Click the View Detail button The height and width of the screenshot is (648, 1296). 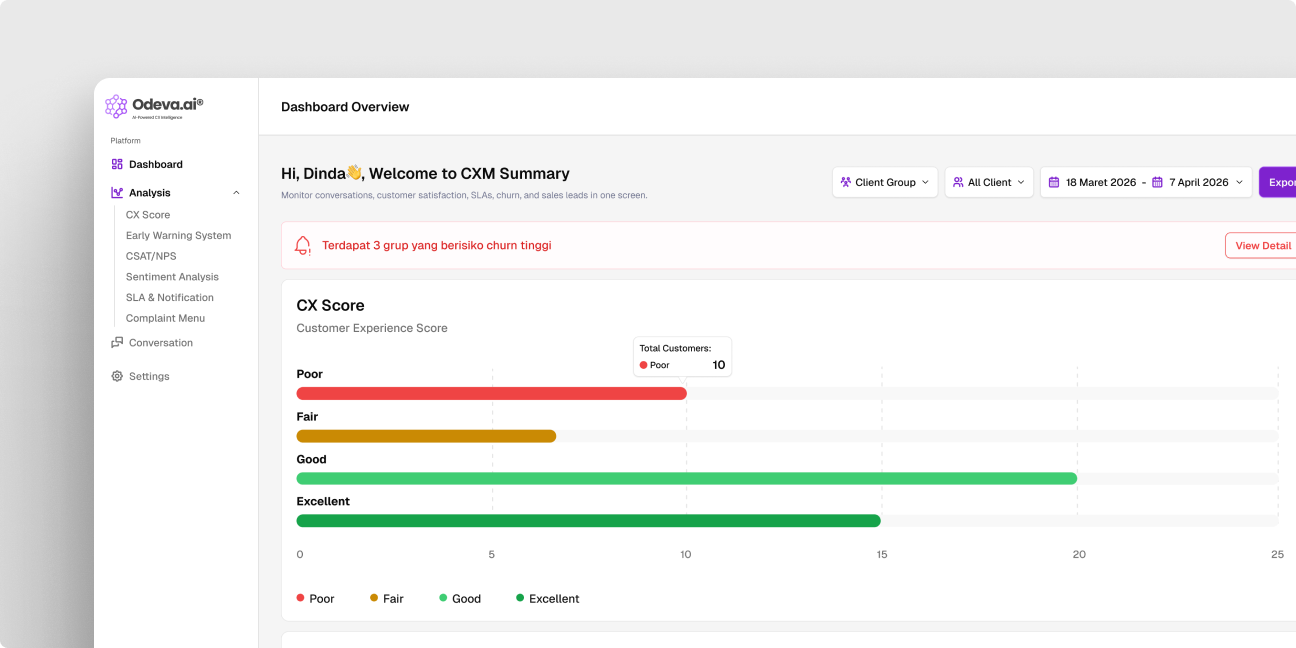1262,245
